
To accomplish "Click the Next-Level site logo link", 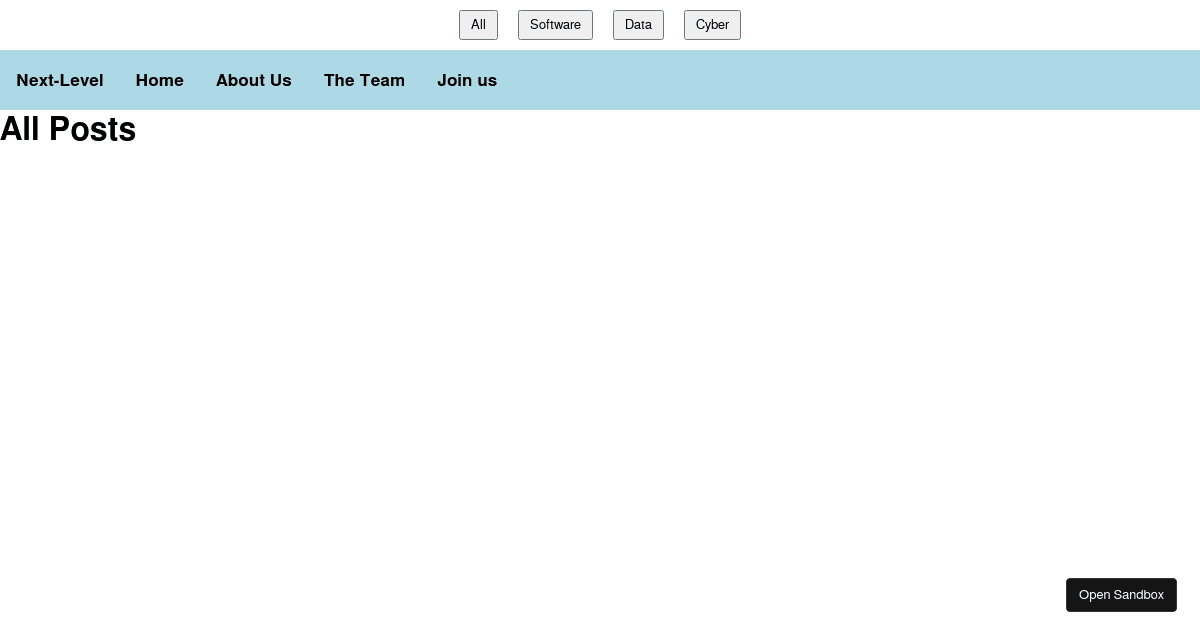I will pyautogui.click(x=60, y=80).
